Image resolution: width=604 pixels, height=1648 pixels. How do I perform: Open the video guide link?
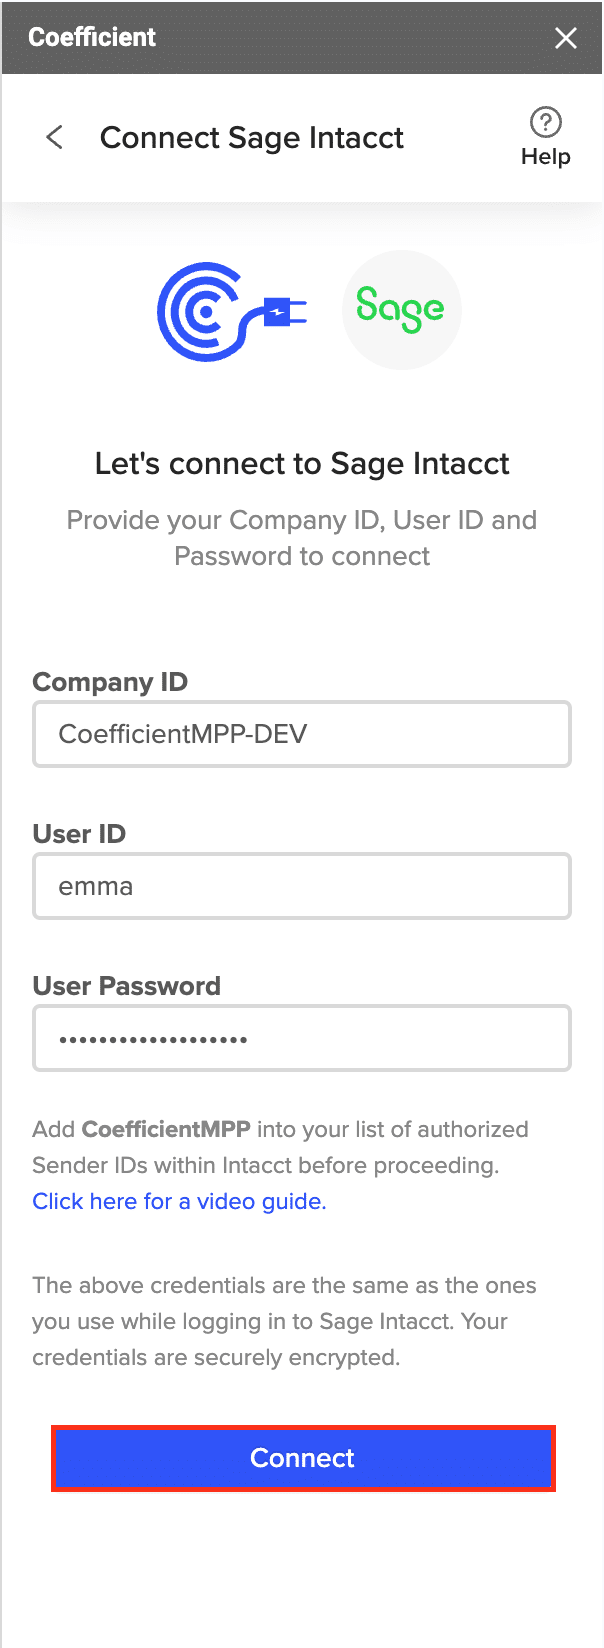pyautogui.click(x=179, y=1201)
